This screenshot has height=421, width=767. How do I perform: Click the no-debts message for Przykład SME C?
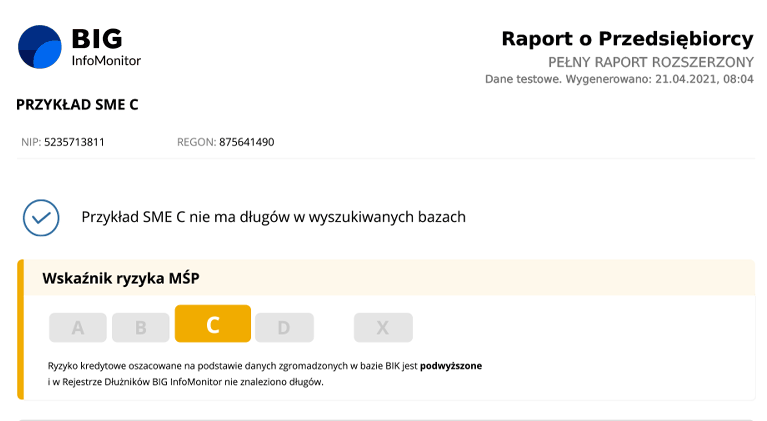[x=273, y=217]
